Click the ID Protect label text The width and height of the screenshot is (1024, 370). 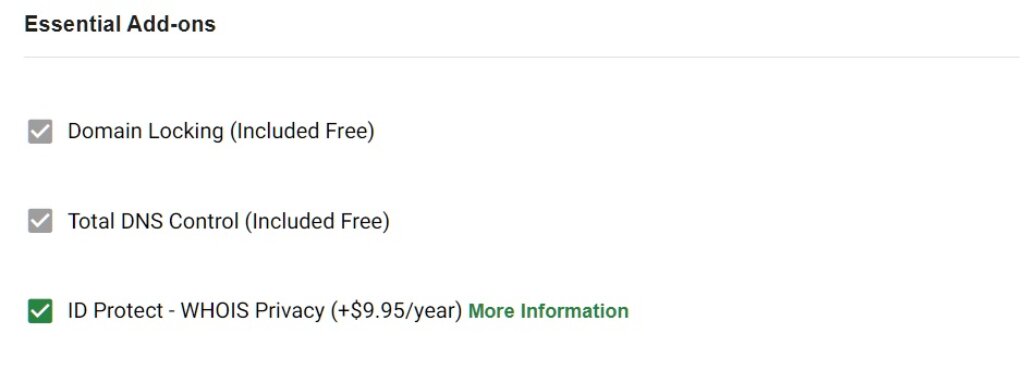[x=264, y=311]
